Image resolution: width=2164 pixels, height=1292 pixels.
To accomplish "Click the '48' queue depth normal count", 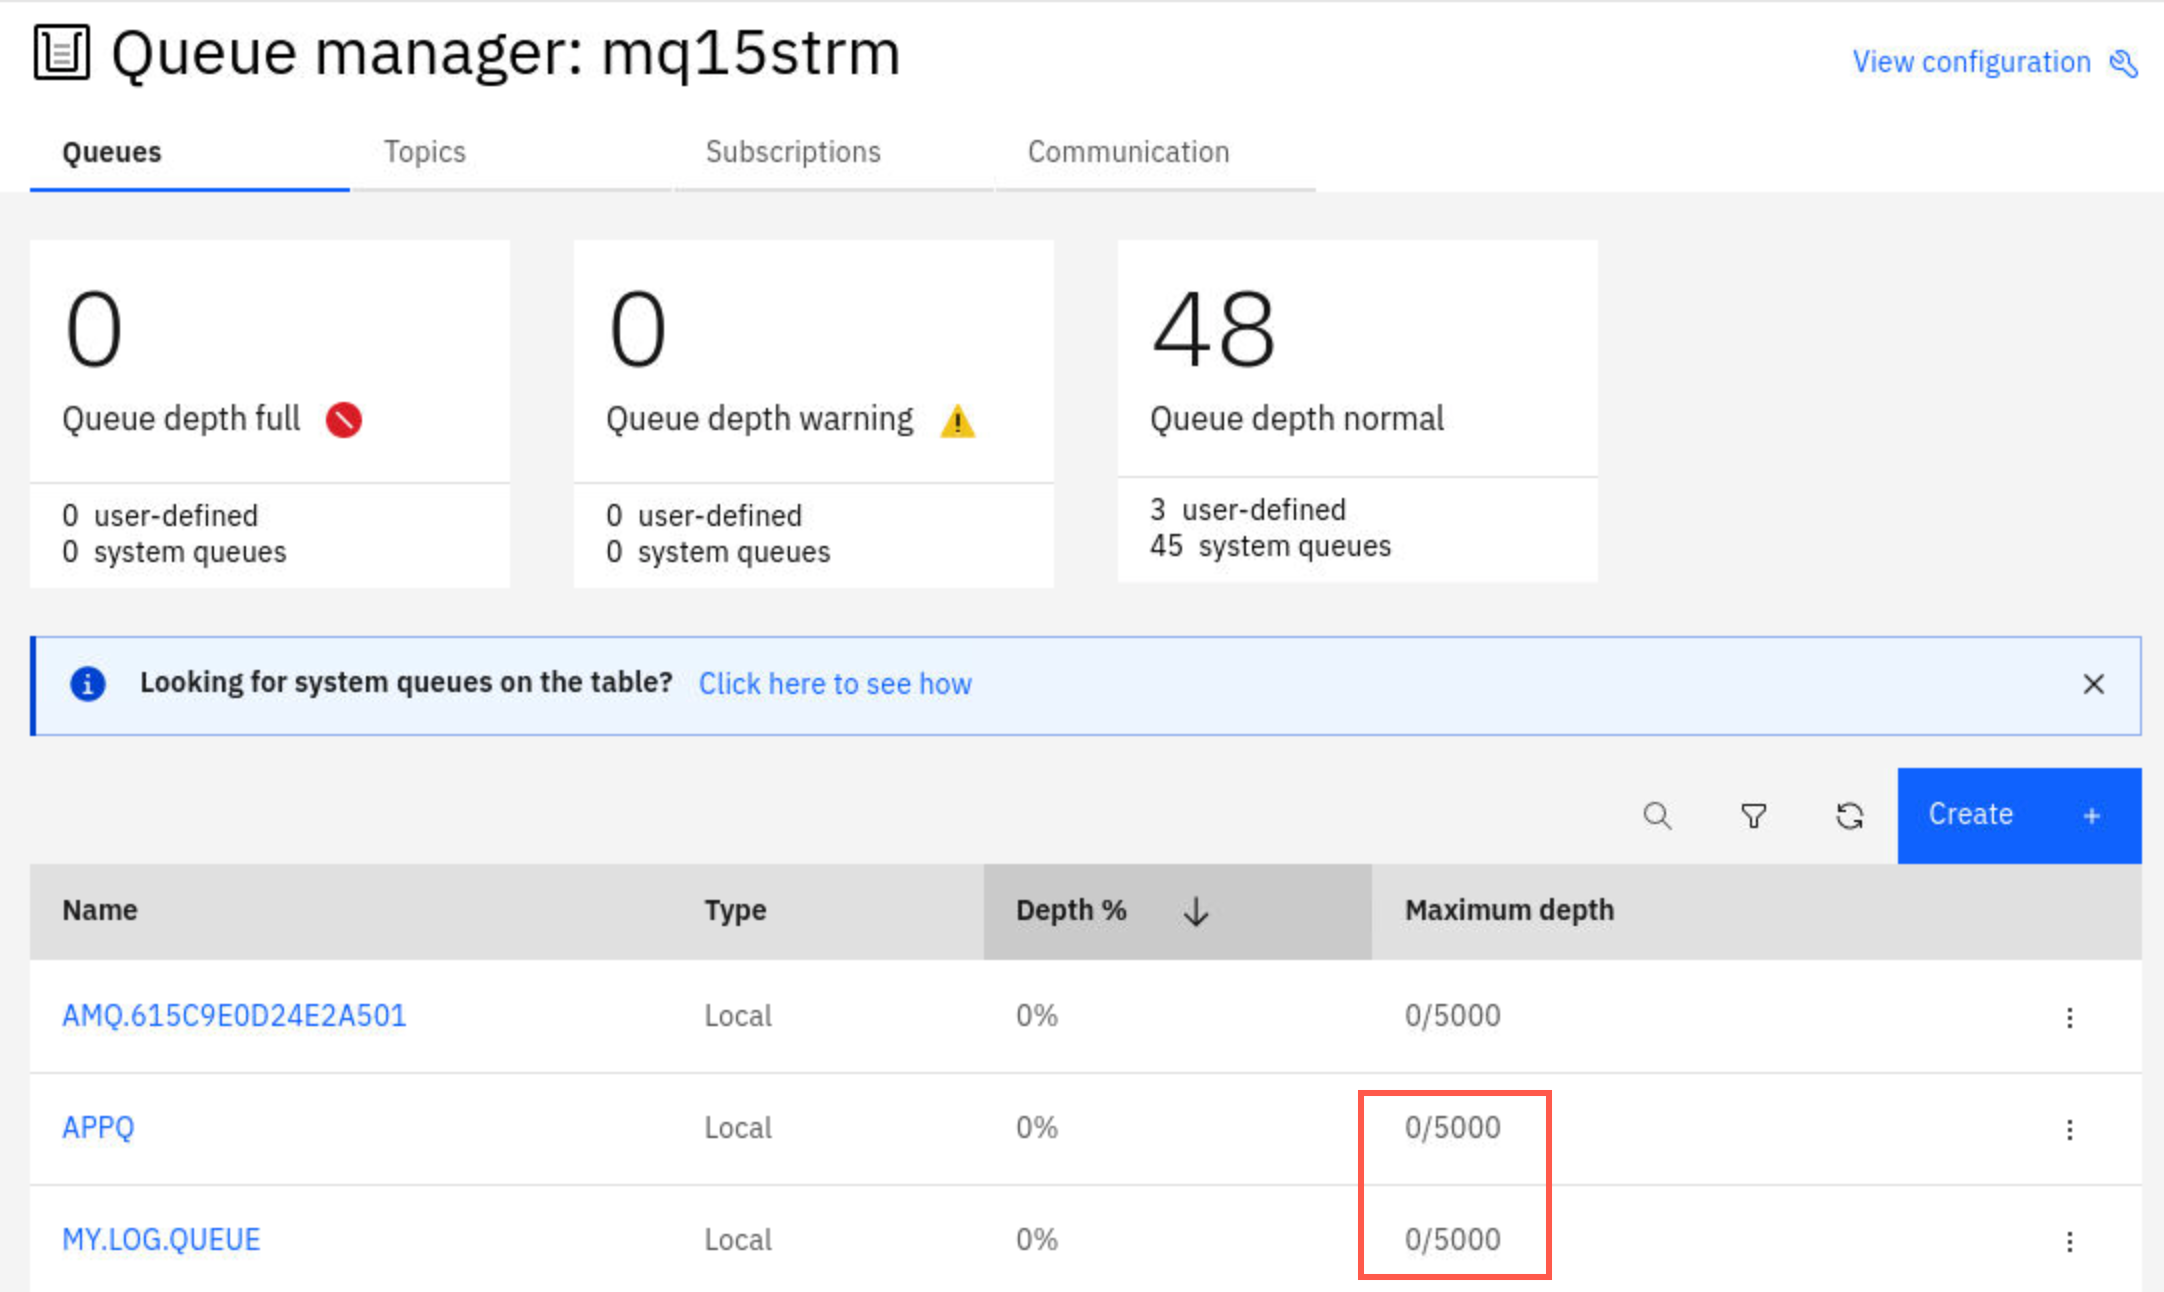I will (1213, 329).
